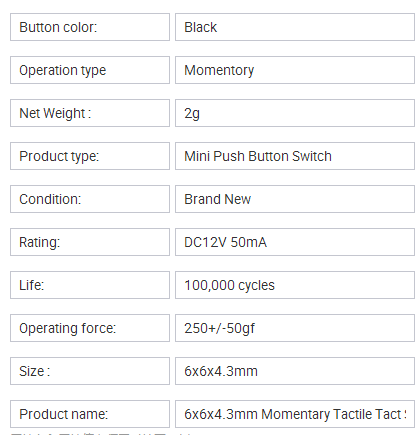This screenshot has height=435, width=420.
Task: Select the 6x6x4.3mm size value cell
Action: [295, 371]
